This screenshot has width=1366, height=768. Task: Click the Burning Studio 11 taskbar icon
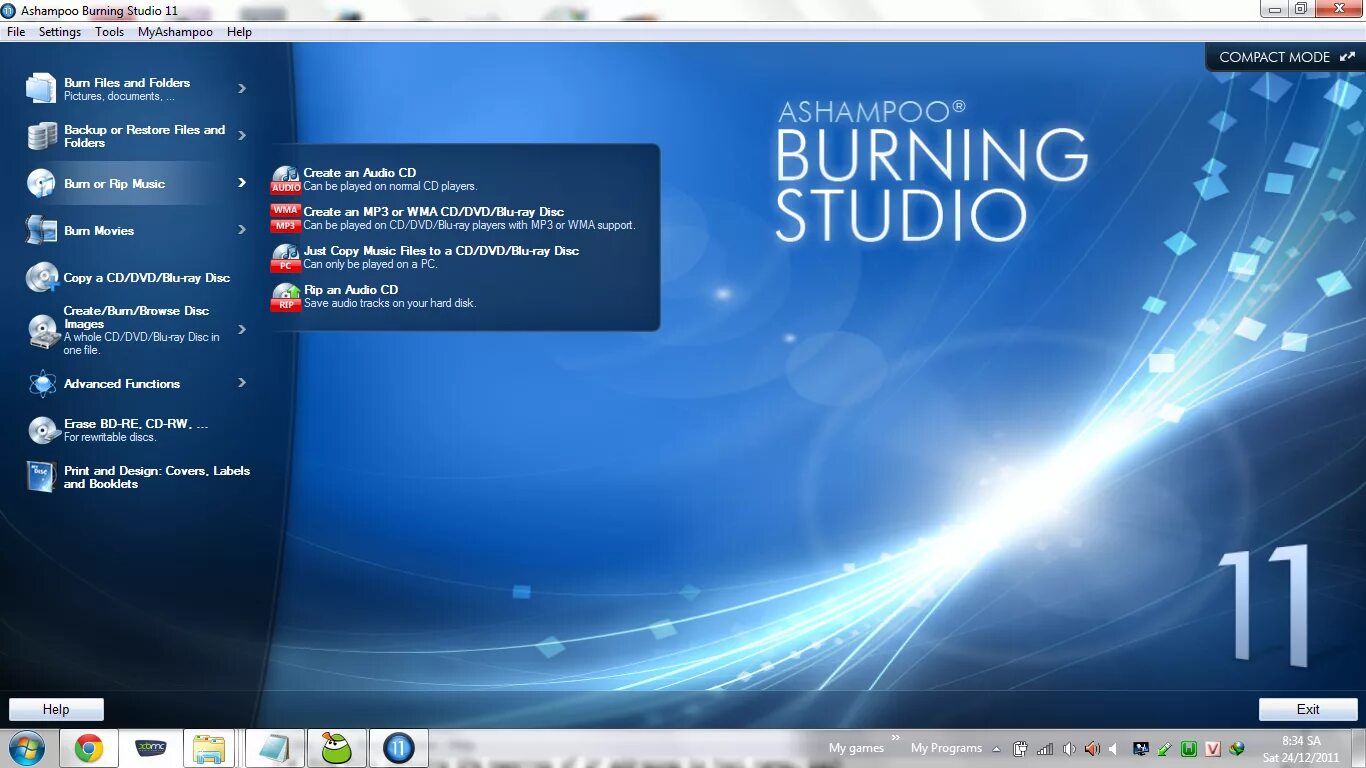pyautogui.click(x=398, y=748)
